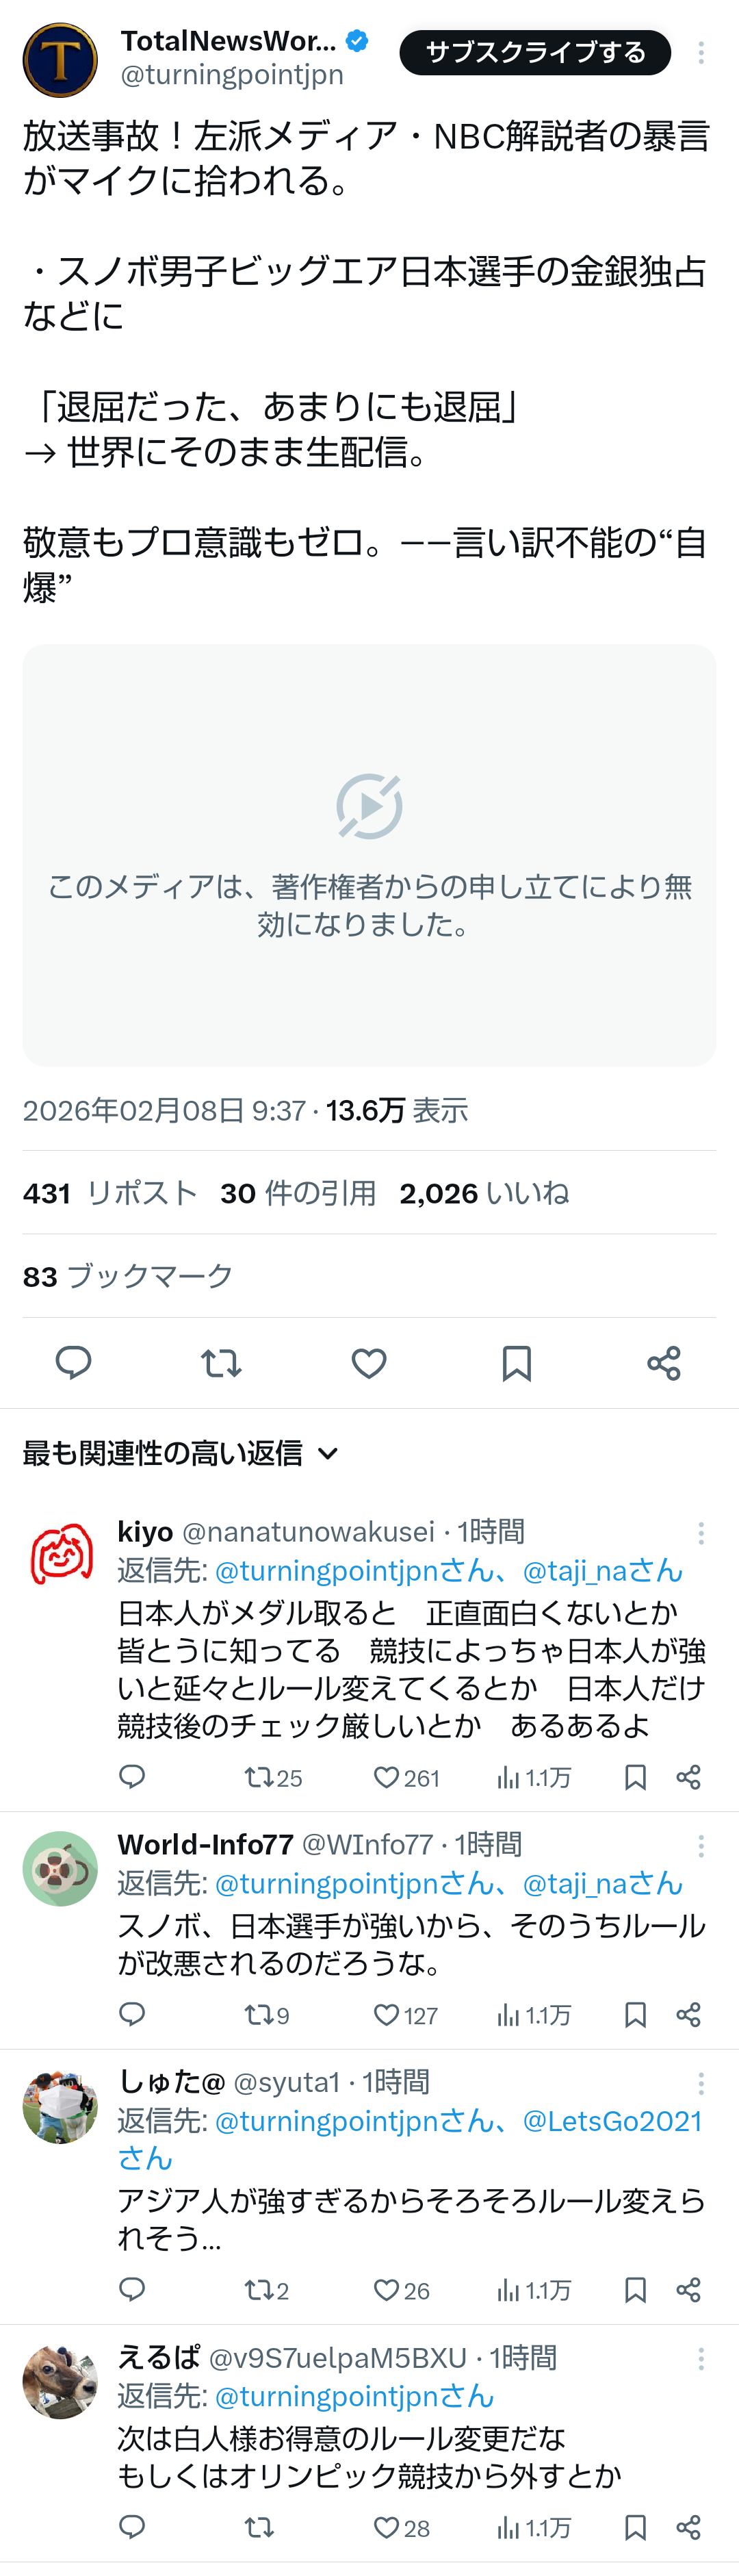Open the three-dot menu on main post
The height and width of the screenshot is (2576, 739).
[701, 53]
